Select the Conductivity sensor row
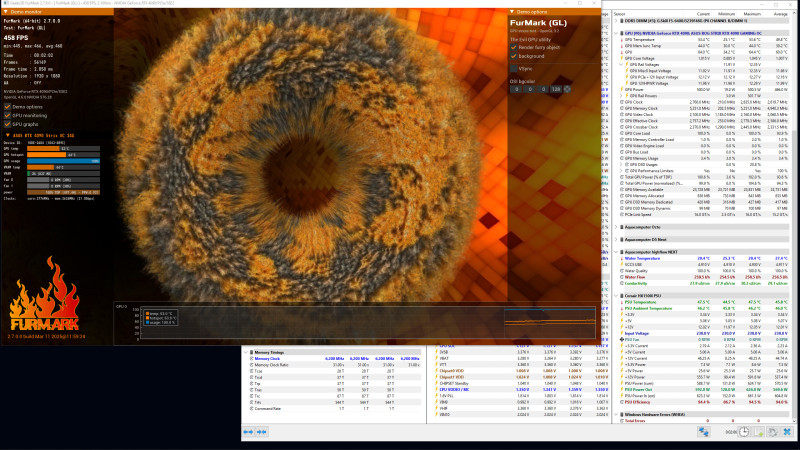The image size is (800, 450). click(702, 283)
